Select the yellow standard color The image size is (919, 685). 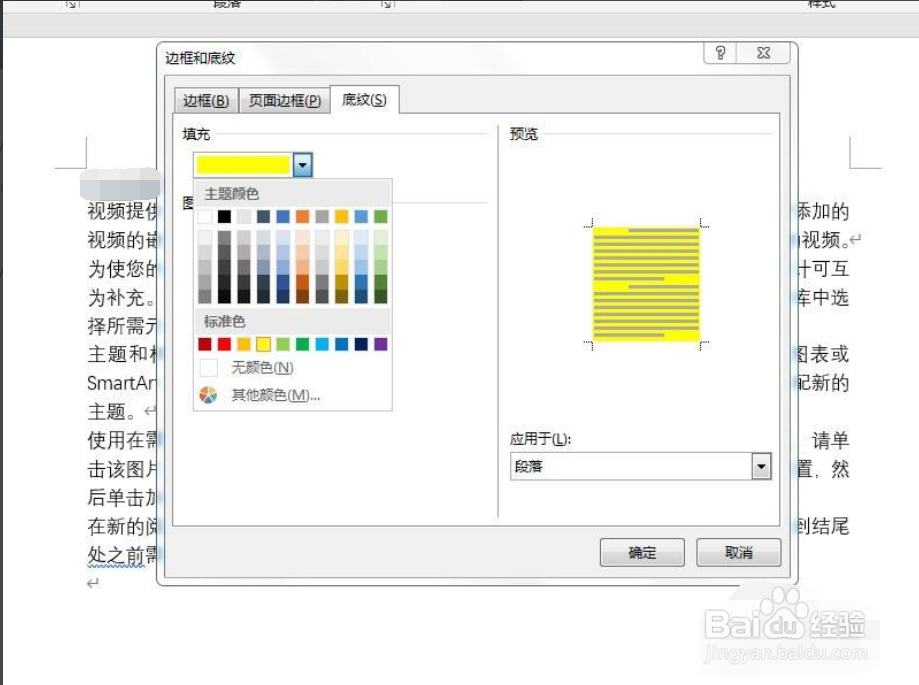[x=262, y=341]
